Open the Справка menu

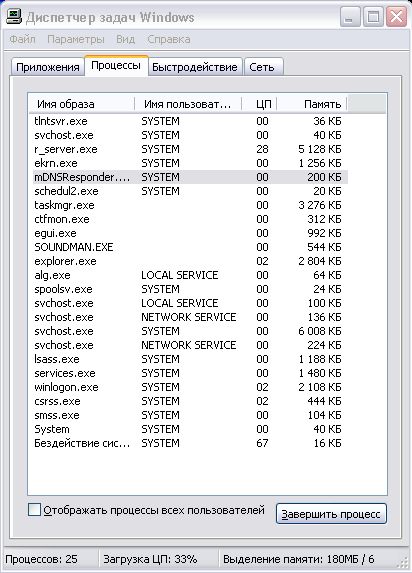coord(169,39)
